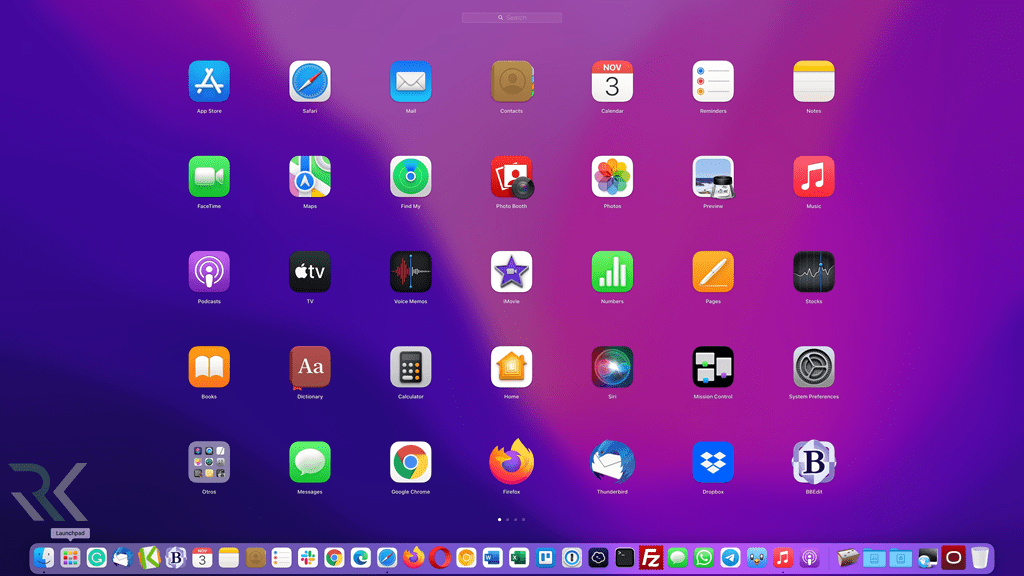The image size is (1024, 576).
Task: Open 1Password from the Dock
Action: [x=571, y=558]
